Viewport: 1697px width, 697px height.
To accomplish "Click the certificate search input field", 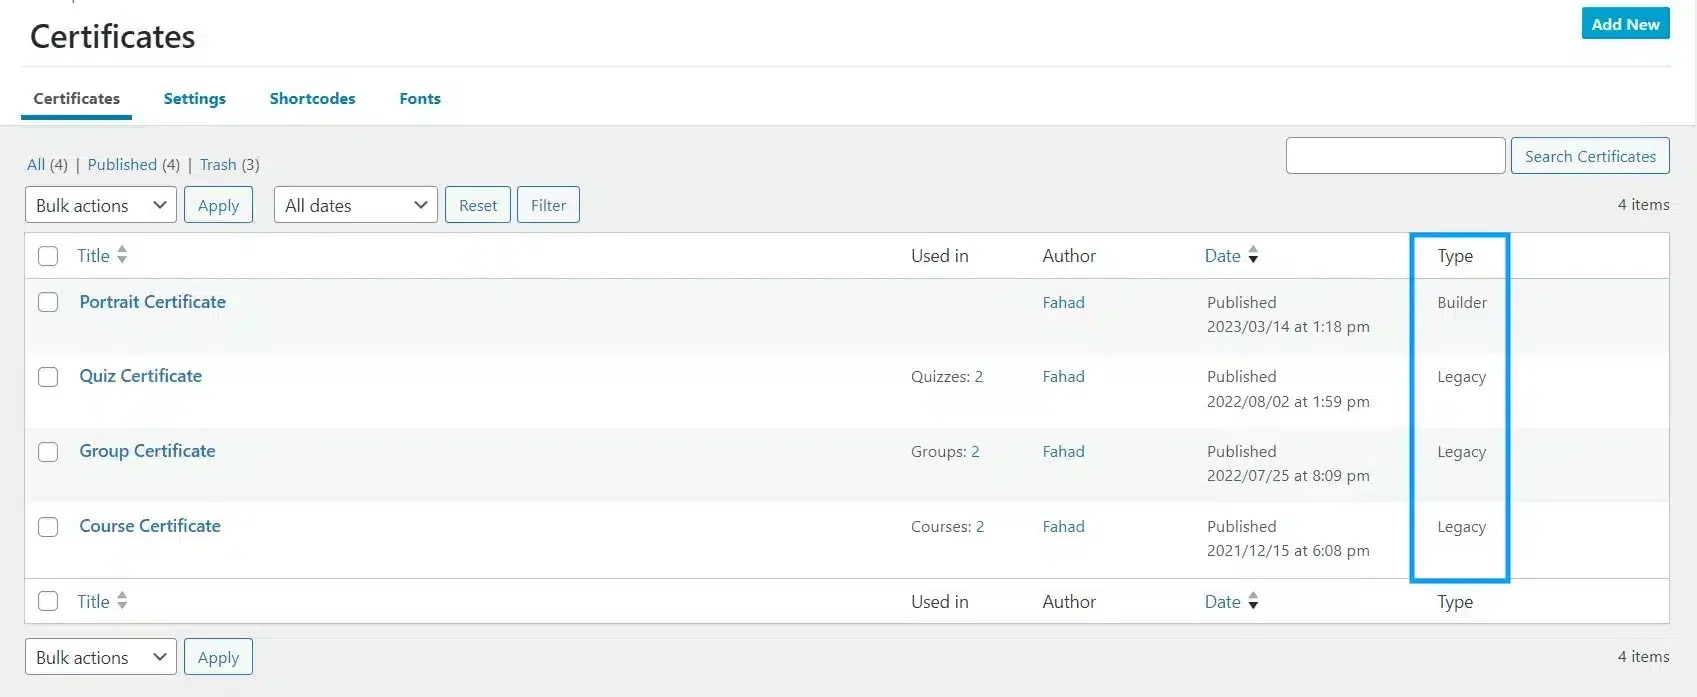I will click(1395, 156).
